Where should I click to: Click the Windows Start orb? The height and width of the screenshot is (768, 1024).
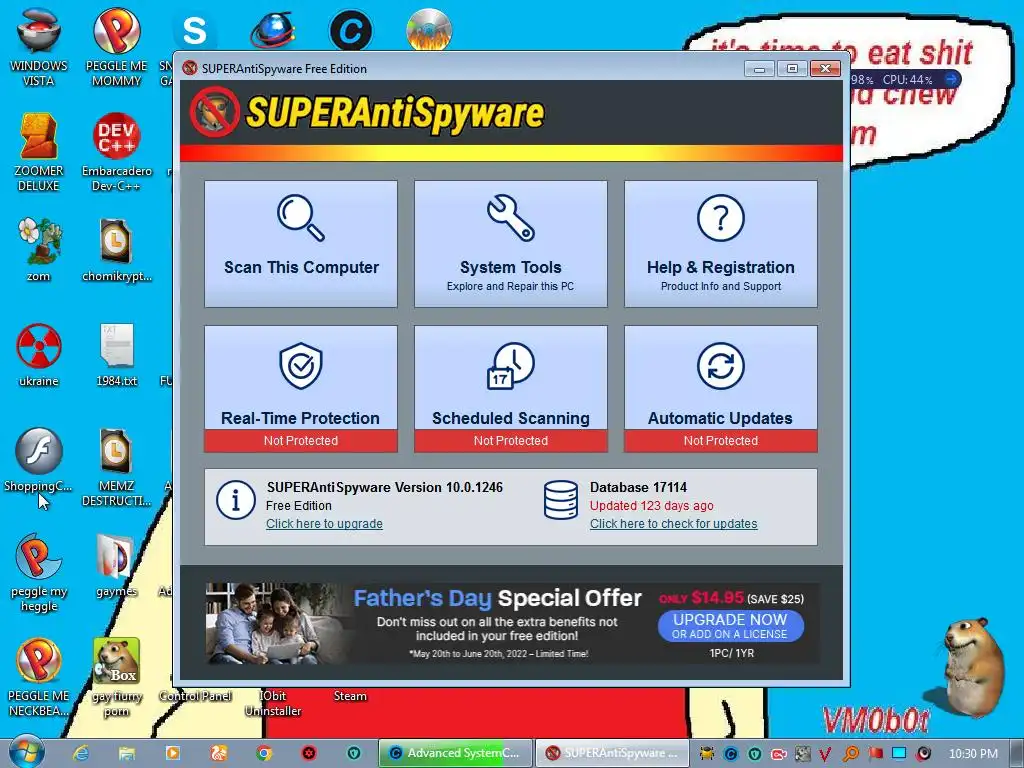[26, 752]
